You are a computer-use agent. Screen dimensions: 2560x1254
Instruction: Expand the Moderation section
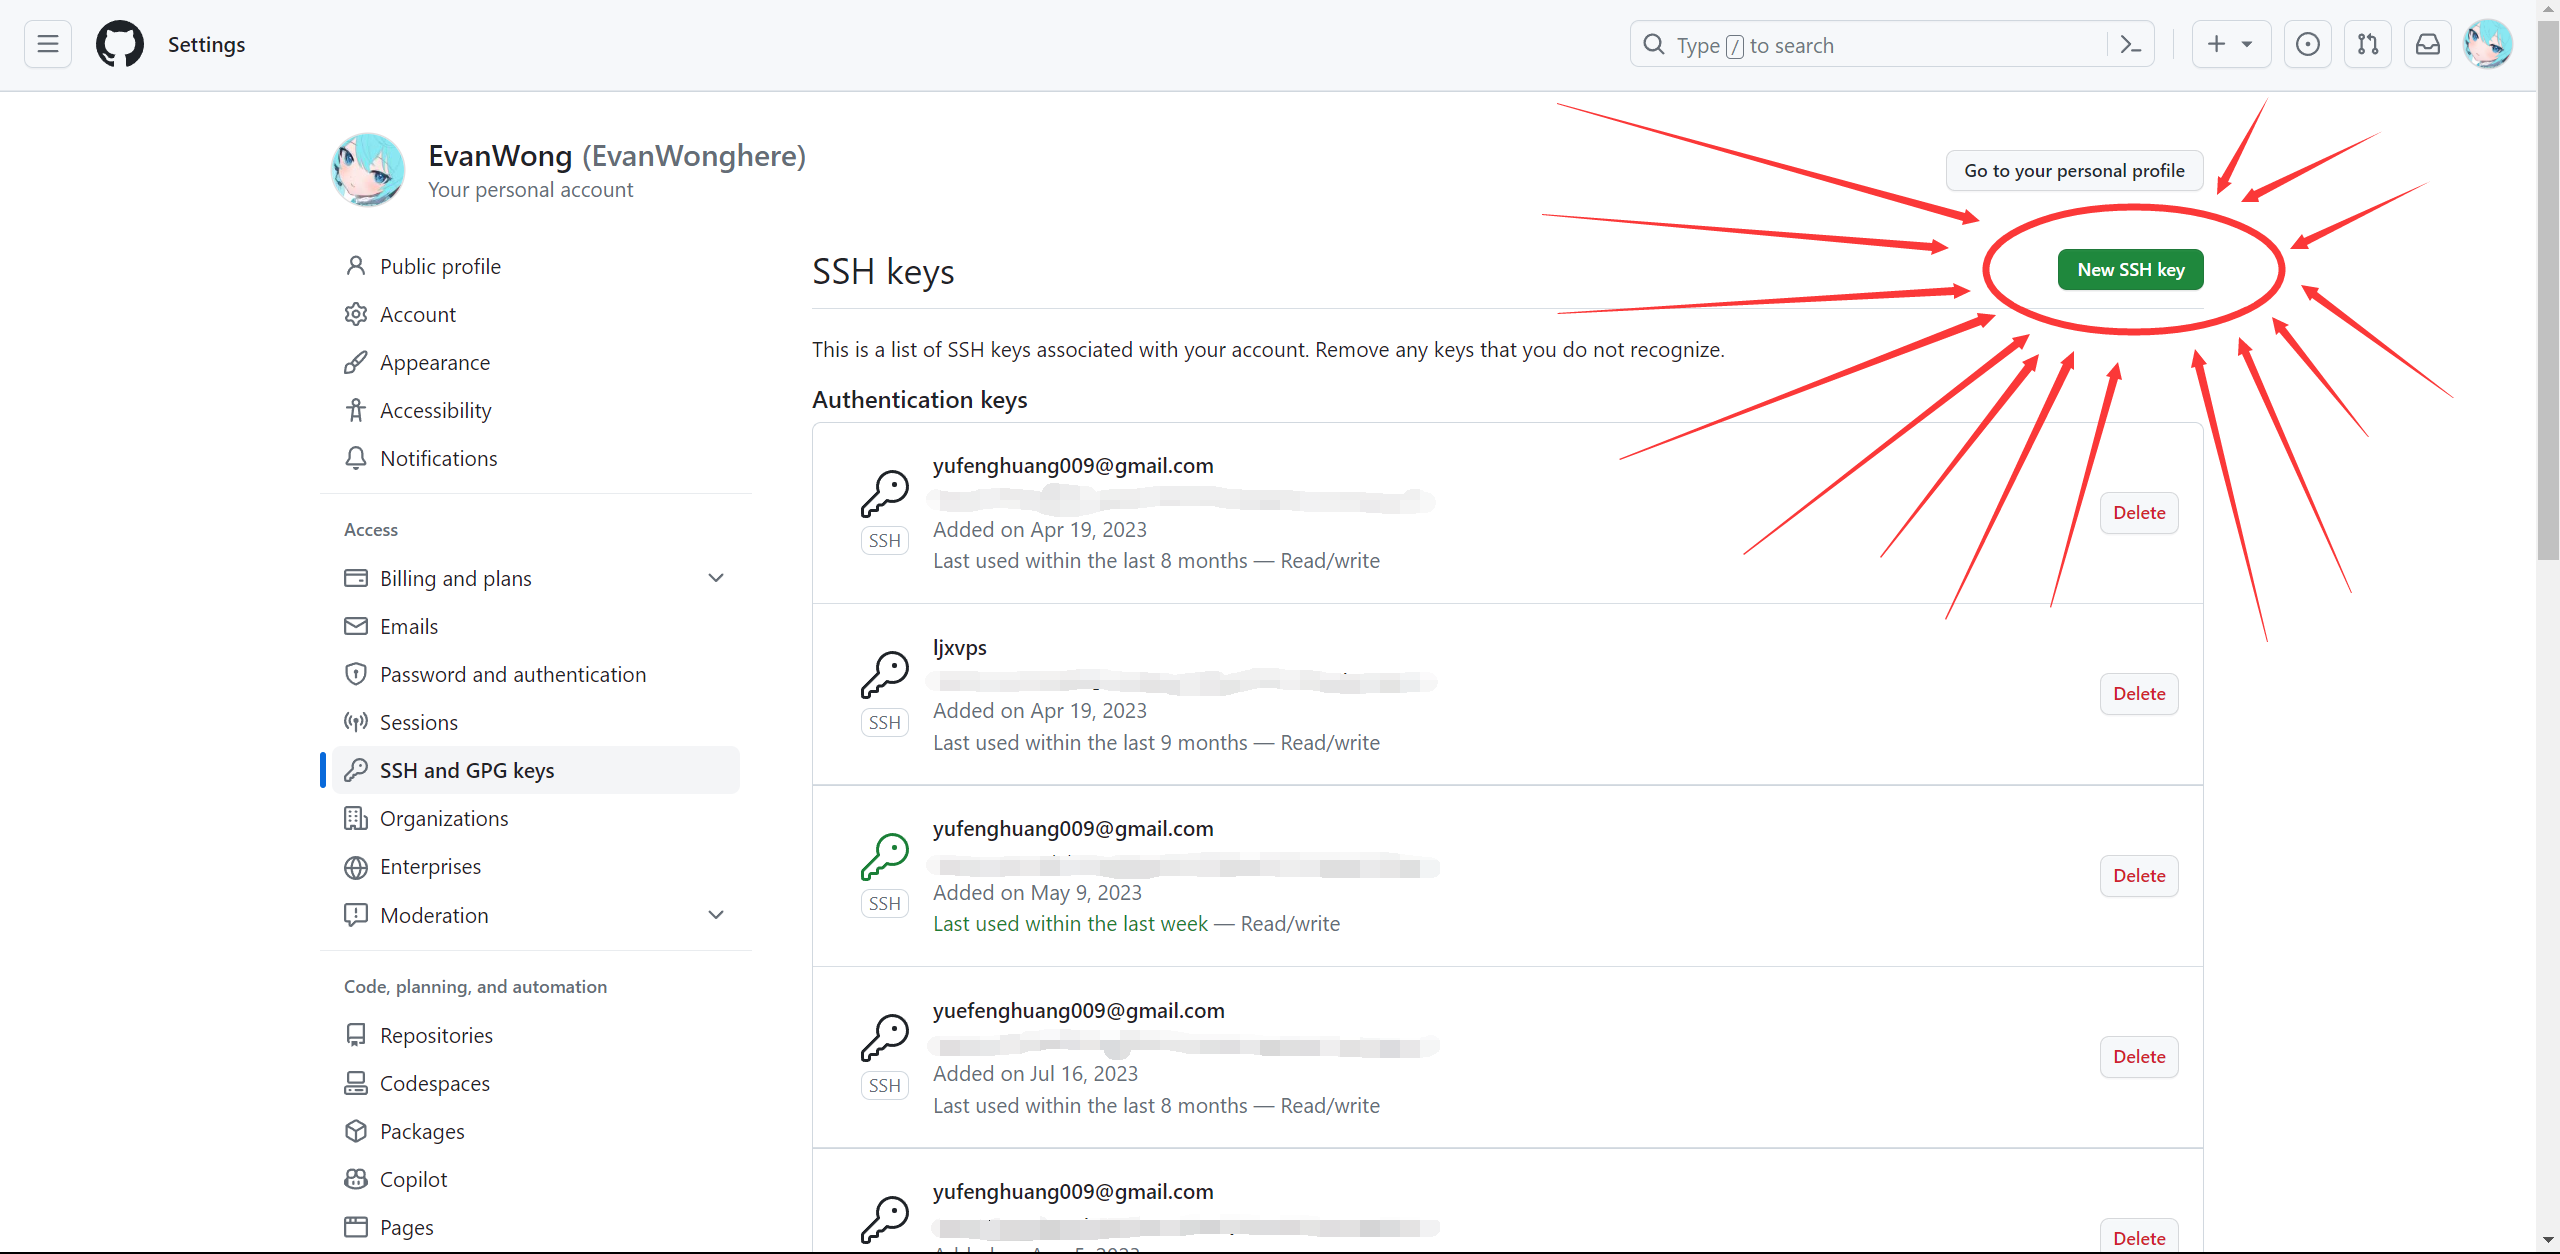(715, 915)
